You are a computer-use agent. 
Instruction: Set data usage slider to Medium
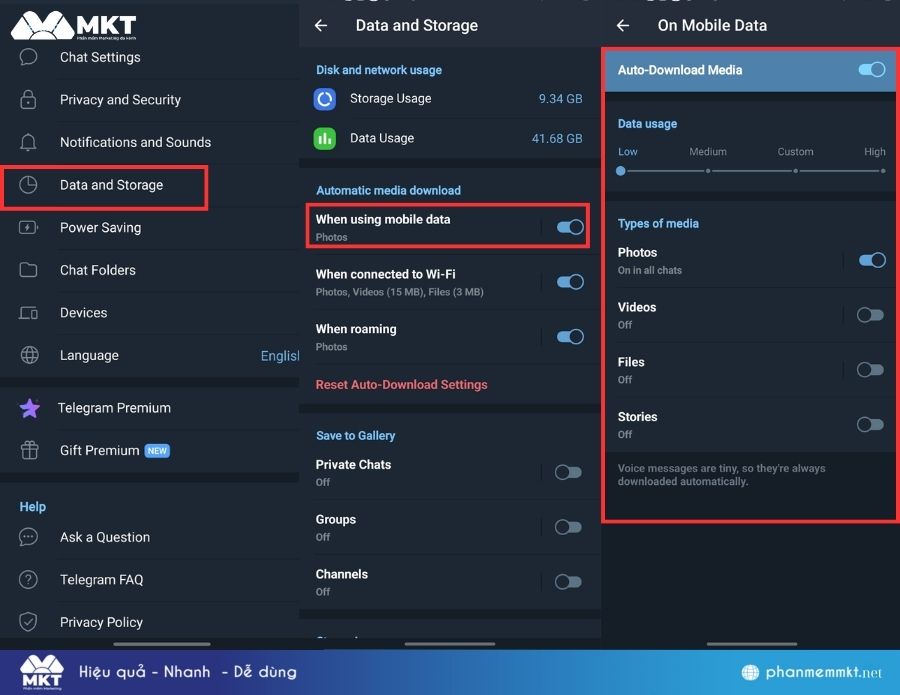[x=708, y=171]
